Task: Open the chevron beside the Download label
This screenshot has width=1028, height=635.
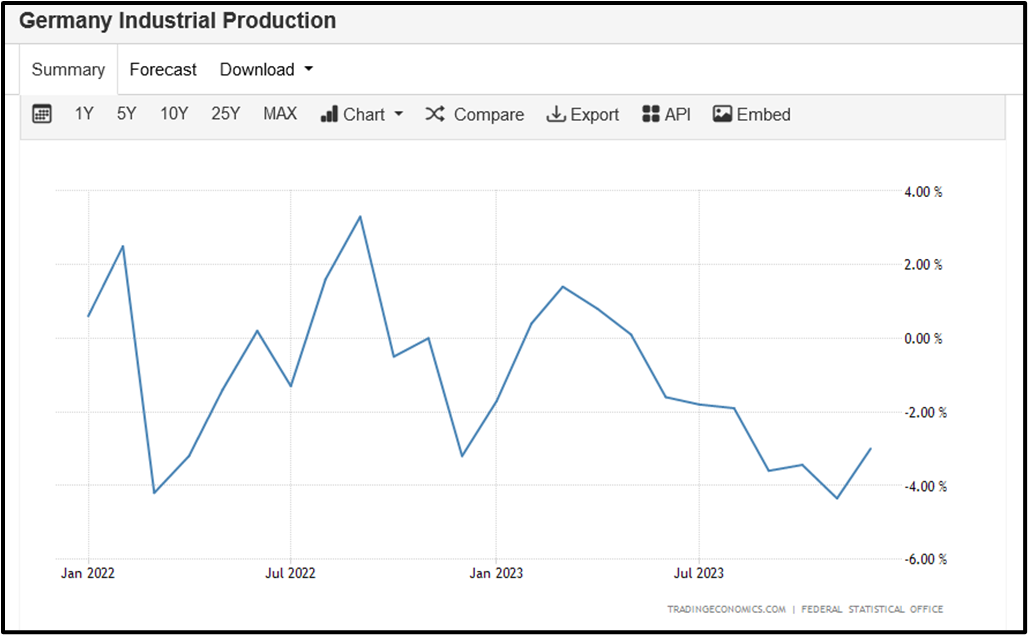Action: tap(308, 69)
